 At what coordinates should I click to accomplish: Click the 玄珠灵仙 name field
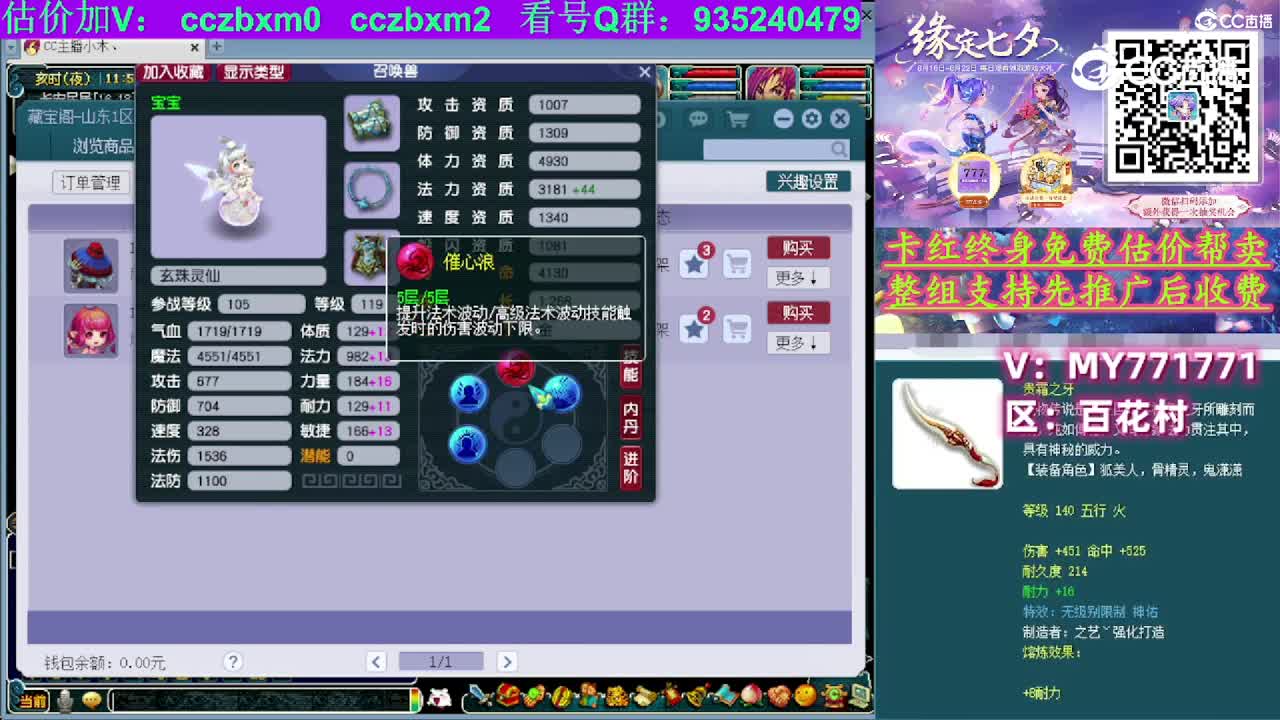pyautogui.click(x=239, y=275)
